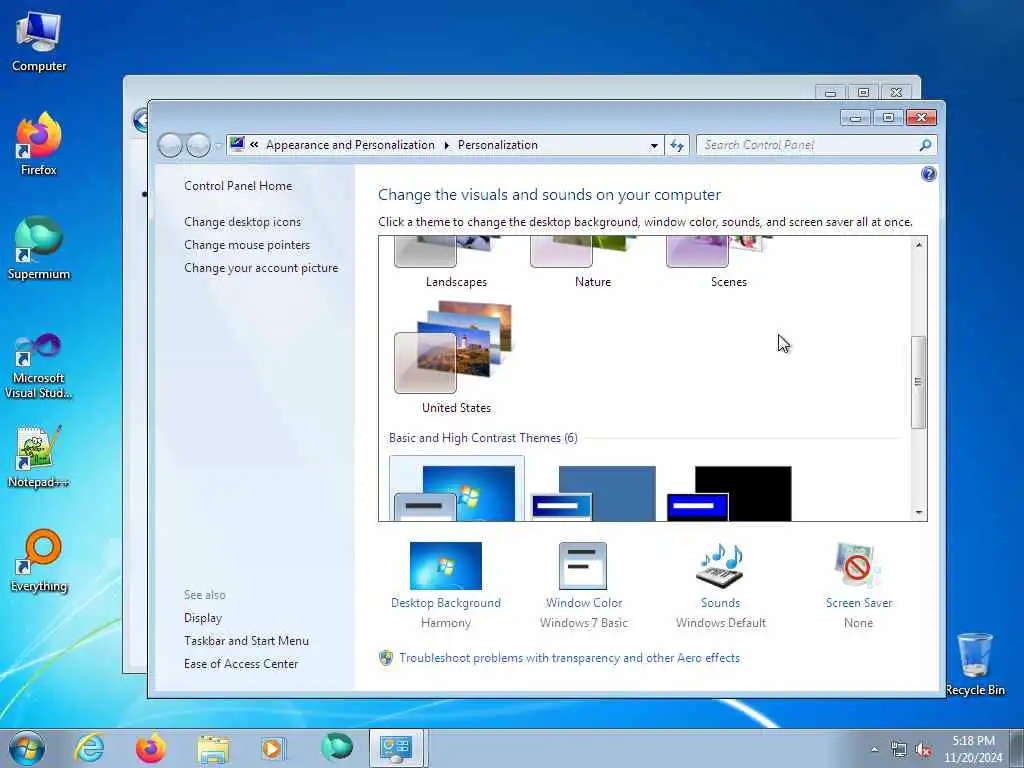Open Windows Media Player from taskbar
The width and height of the screenshot is (1024, 768).
273,749
